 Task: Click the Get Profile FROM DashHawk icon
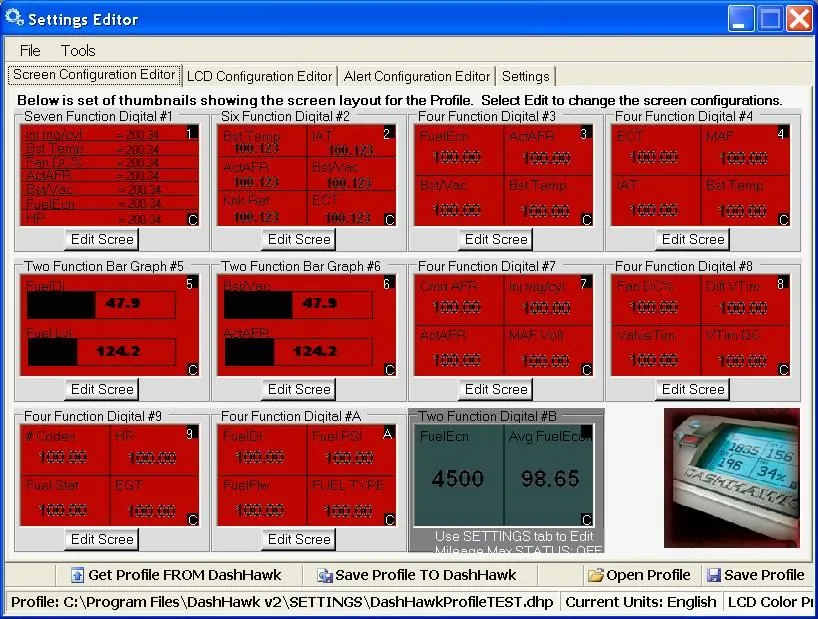click(77, 576)
